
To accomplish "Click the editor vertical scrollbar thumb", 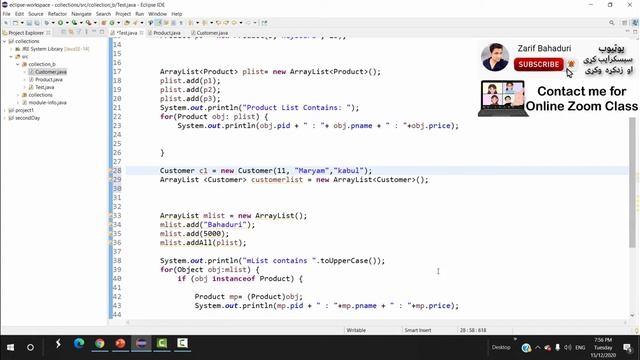I will tap(632, 183).
